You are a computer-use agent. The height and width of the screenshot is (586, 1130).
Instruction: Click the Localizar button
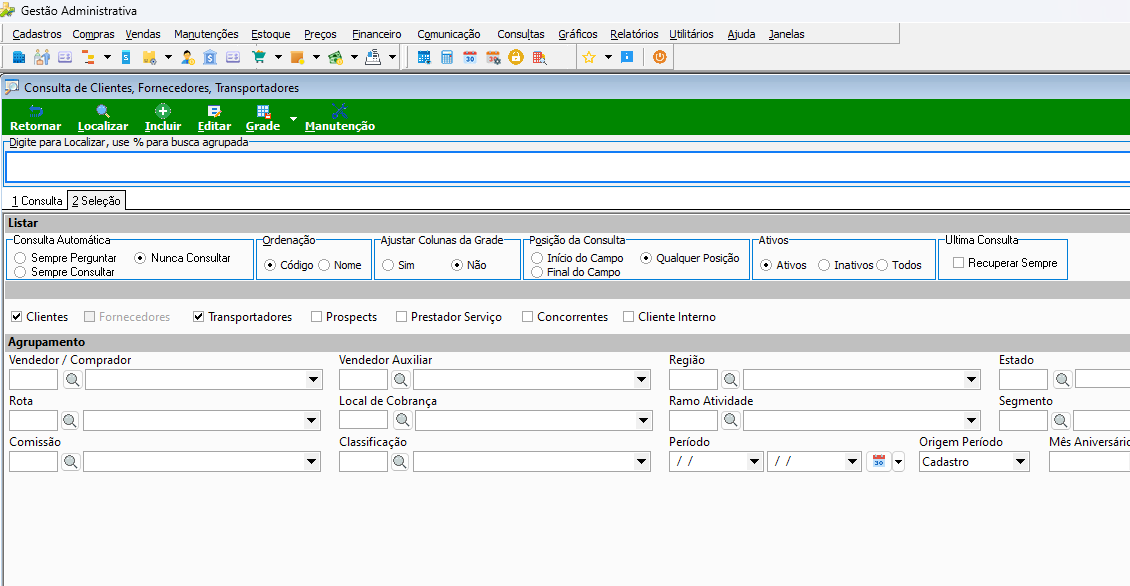point(103,118)
